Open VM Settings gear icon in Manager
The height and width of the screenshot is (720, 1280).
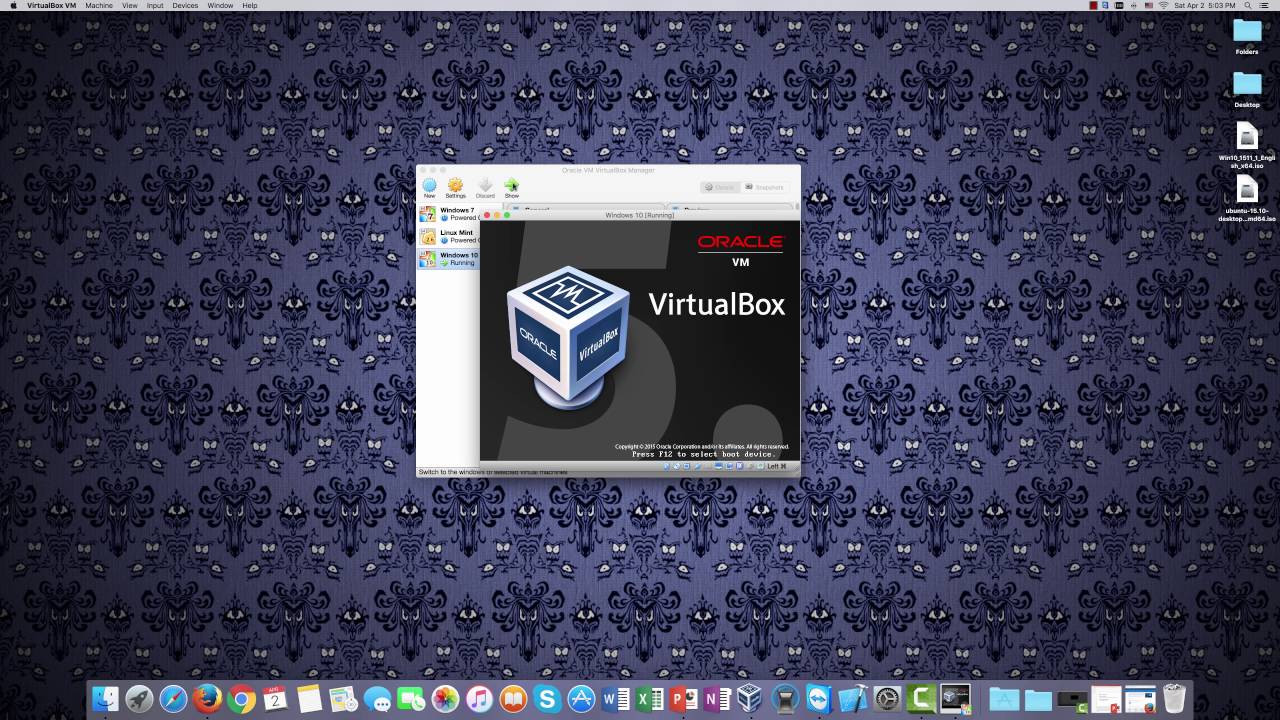pyautogui.click(x=455, y=185)
